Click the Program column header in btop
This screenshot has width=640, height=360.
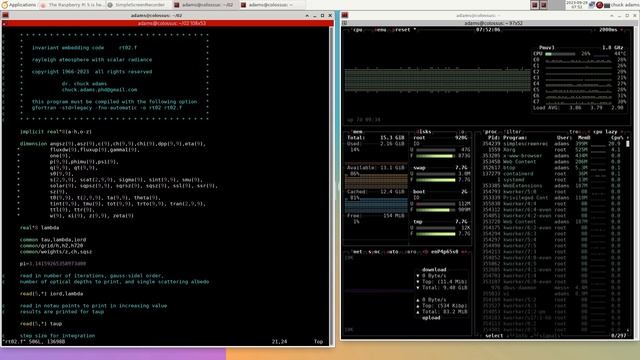[515, 138]
